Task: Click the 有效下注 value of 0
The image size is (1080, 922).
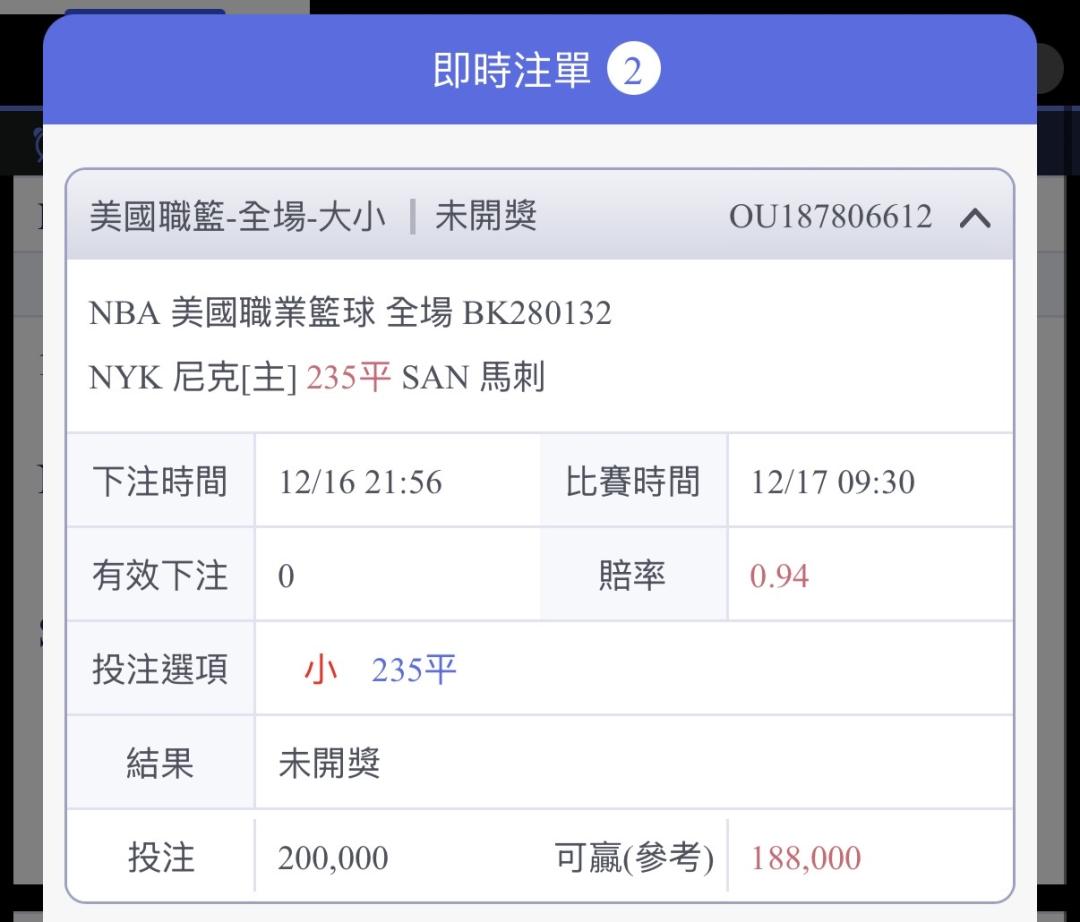Action: (286, 576)
